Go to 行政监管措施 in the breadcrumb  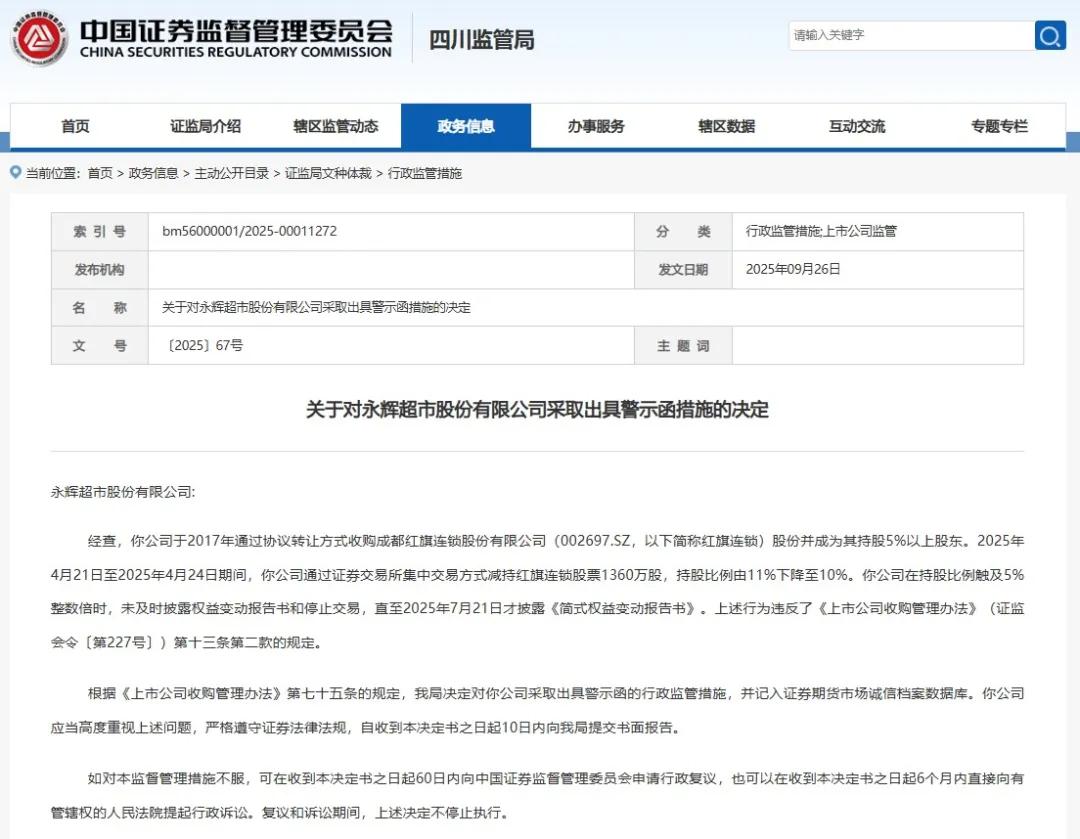tap(425, 173)
